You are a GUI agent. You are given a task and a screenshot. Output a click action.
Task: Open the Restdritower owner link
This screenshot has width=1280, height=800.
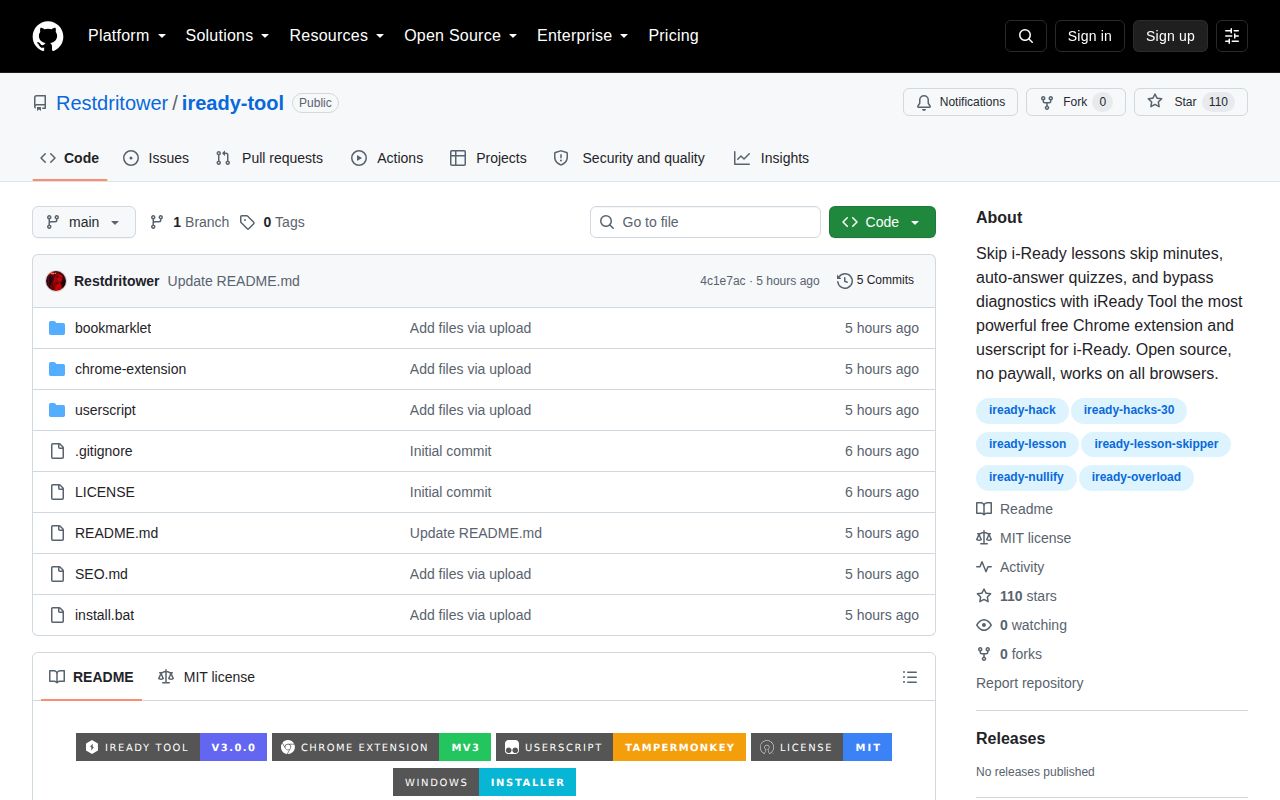coord(112,103)
